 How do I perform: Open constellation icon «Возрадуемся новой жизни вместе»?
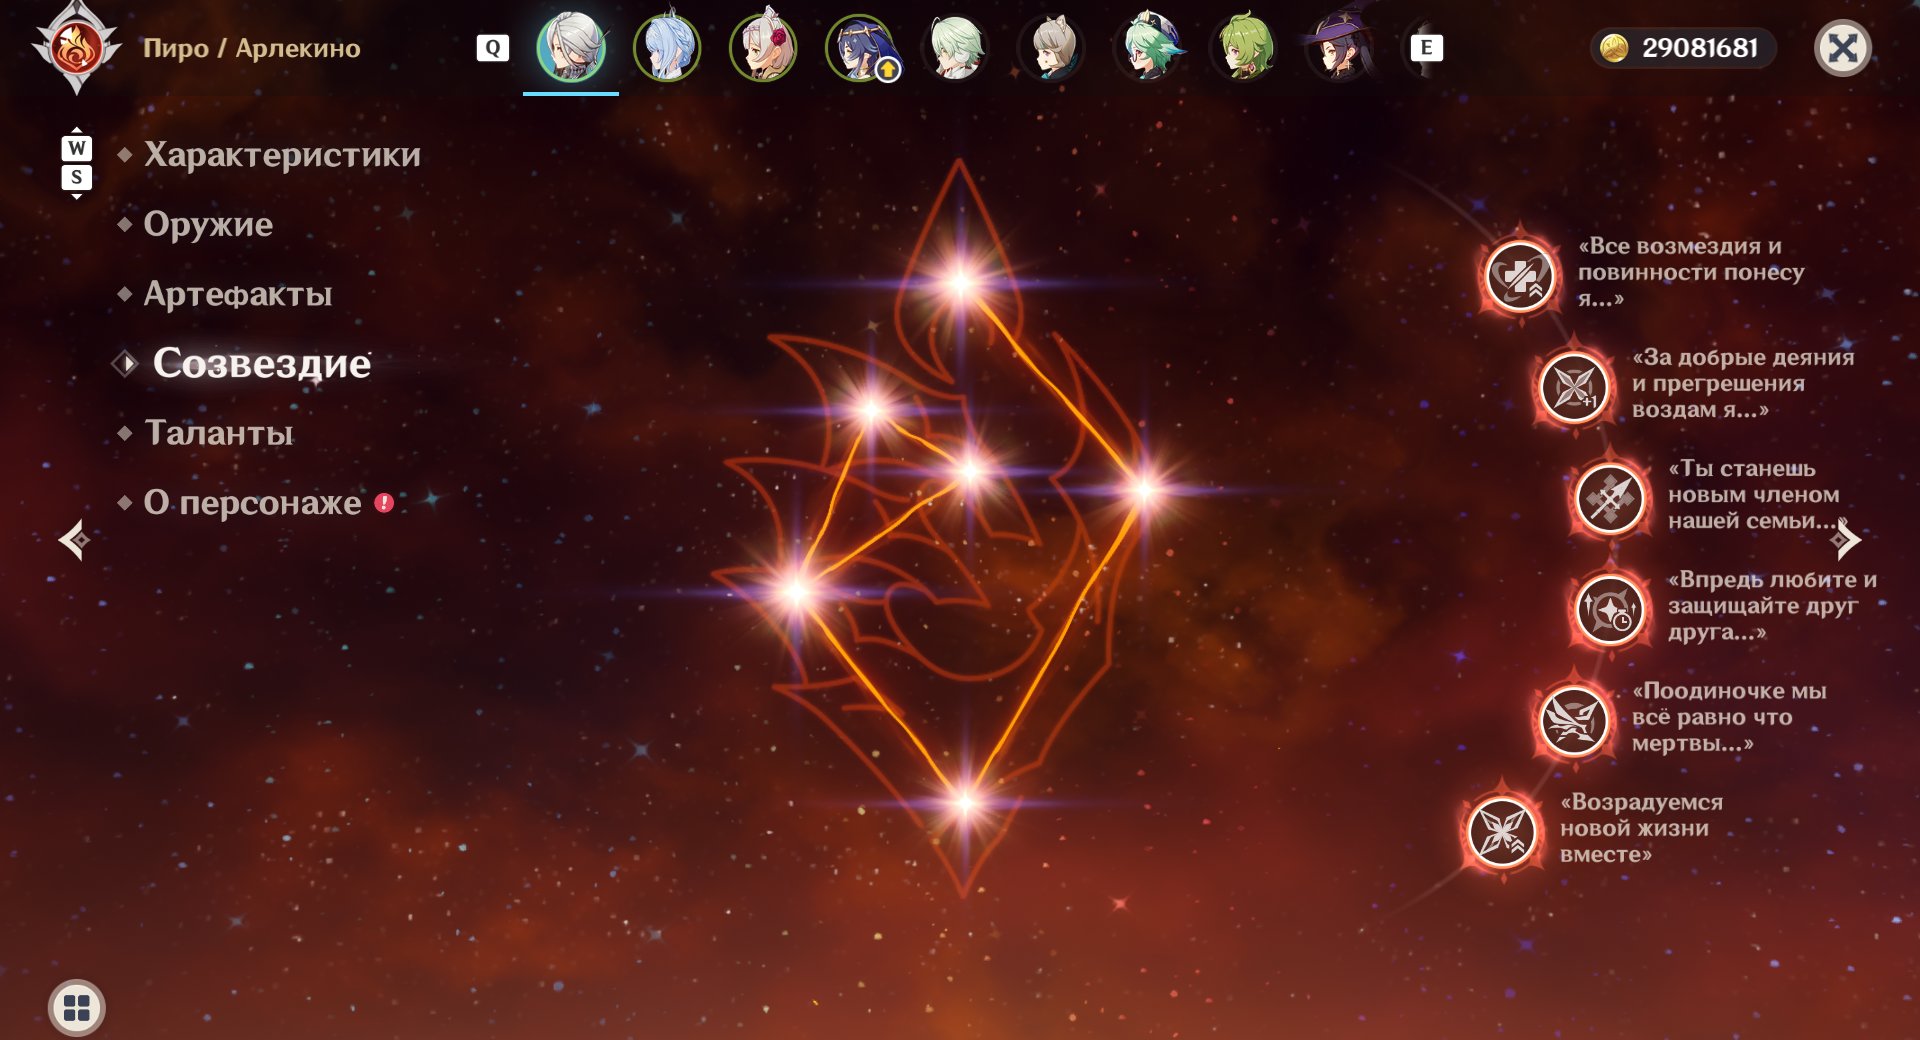[x=1501, y=830]
